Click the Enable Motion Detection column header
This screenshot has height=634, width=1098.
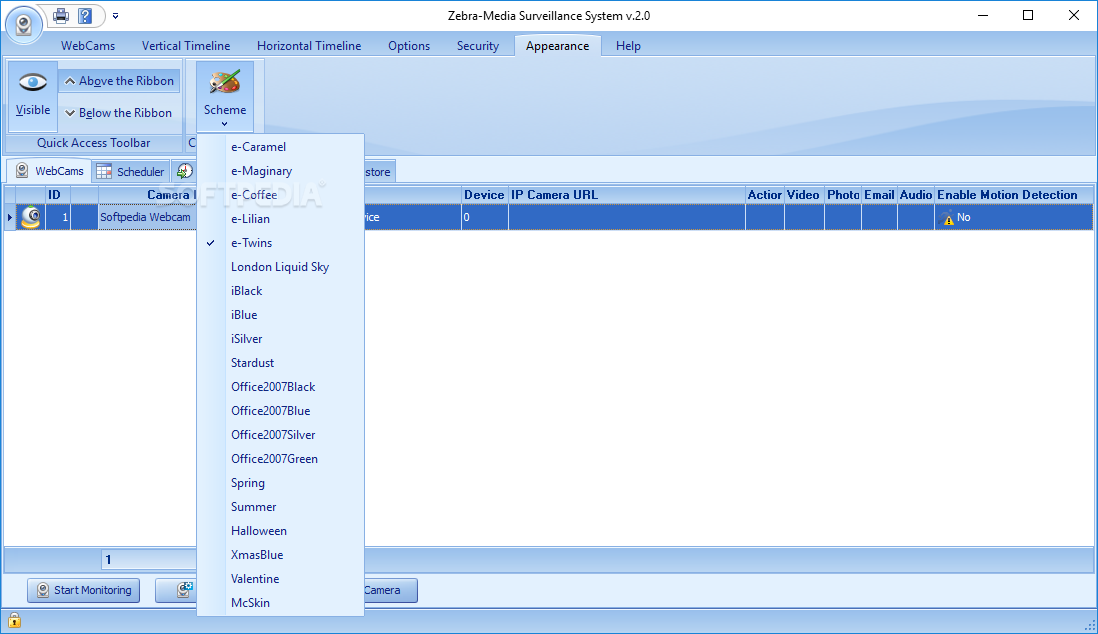(x=1013, y=195)
